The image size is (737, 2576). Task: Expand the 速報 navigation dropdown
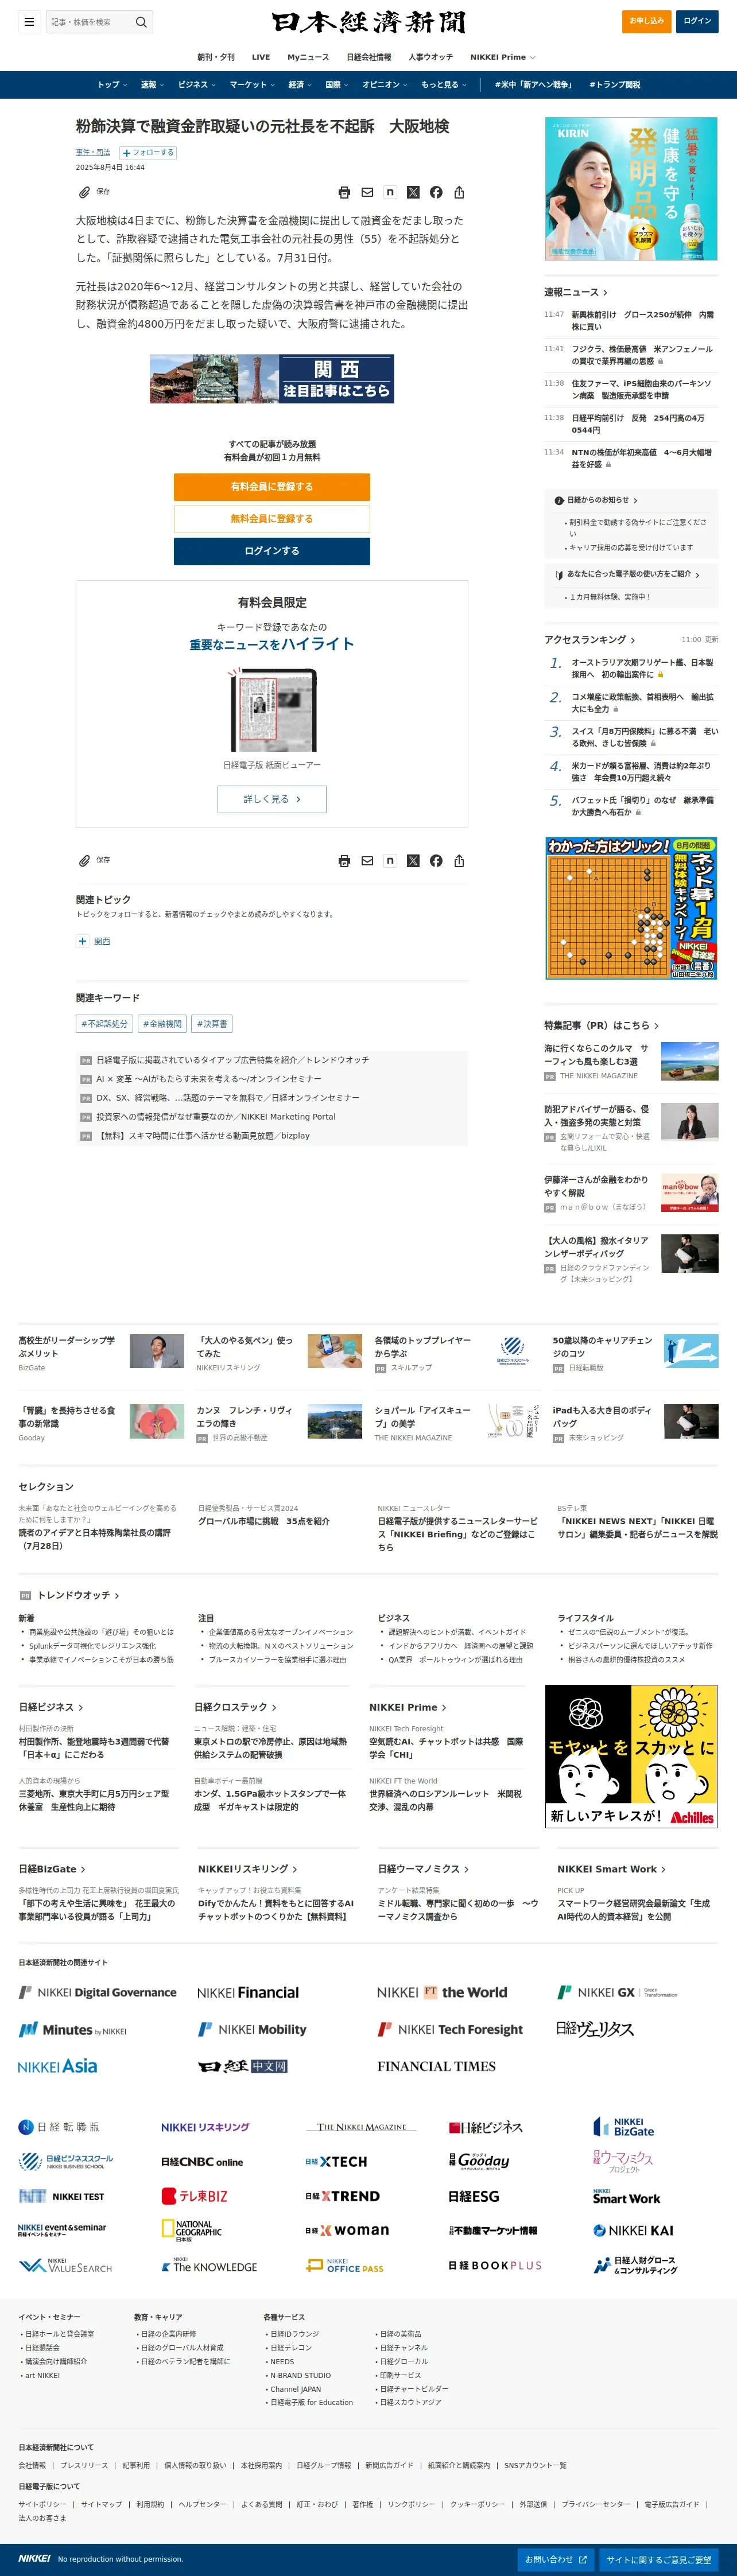tap(152, 85)
